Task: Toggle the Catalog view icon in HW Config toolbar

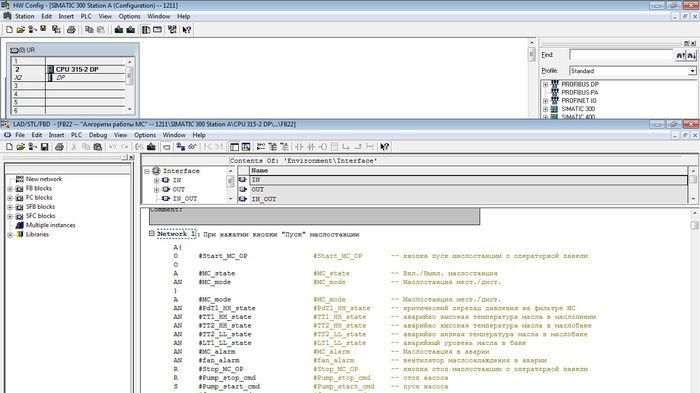Action: point(146,29)
